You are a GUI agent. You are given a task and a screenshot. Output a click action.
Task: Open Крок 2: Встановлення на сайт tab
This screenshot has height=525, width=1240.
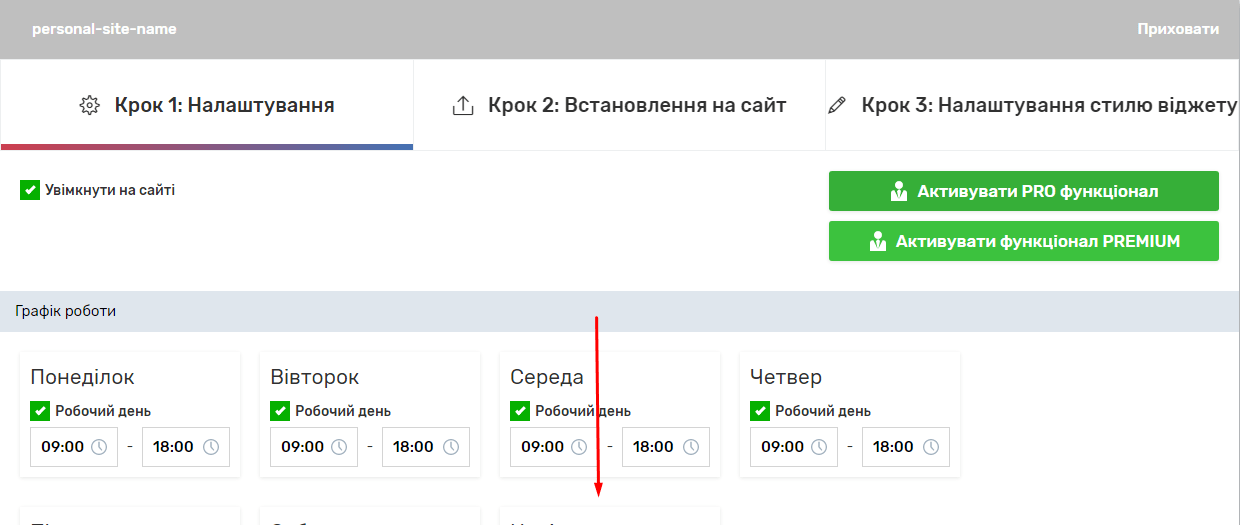pyautogui.click(x=619, y=105)
